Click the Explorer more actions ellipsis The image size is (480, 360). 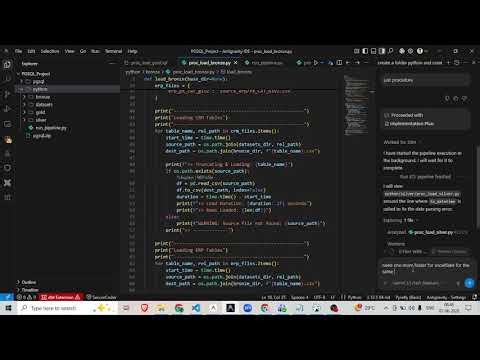tap(113, 63)
